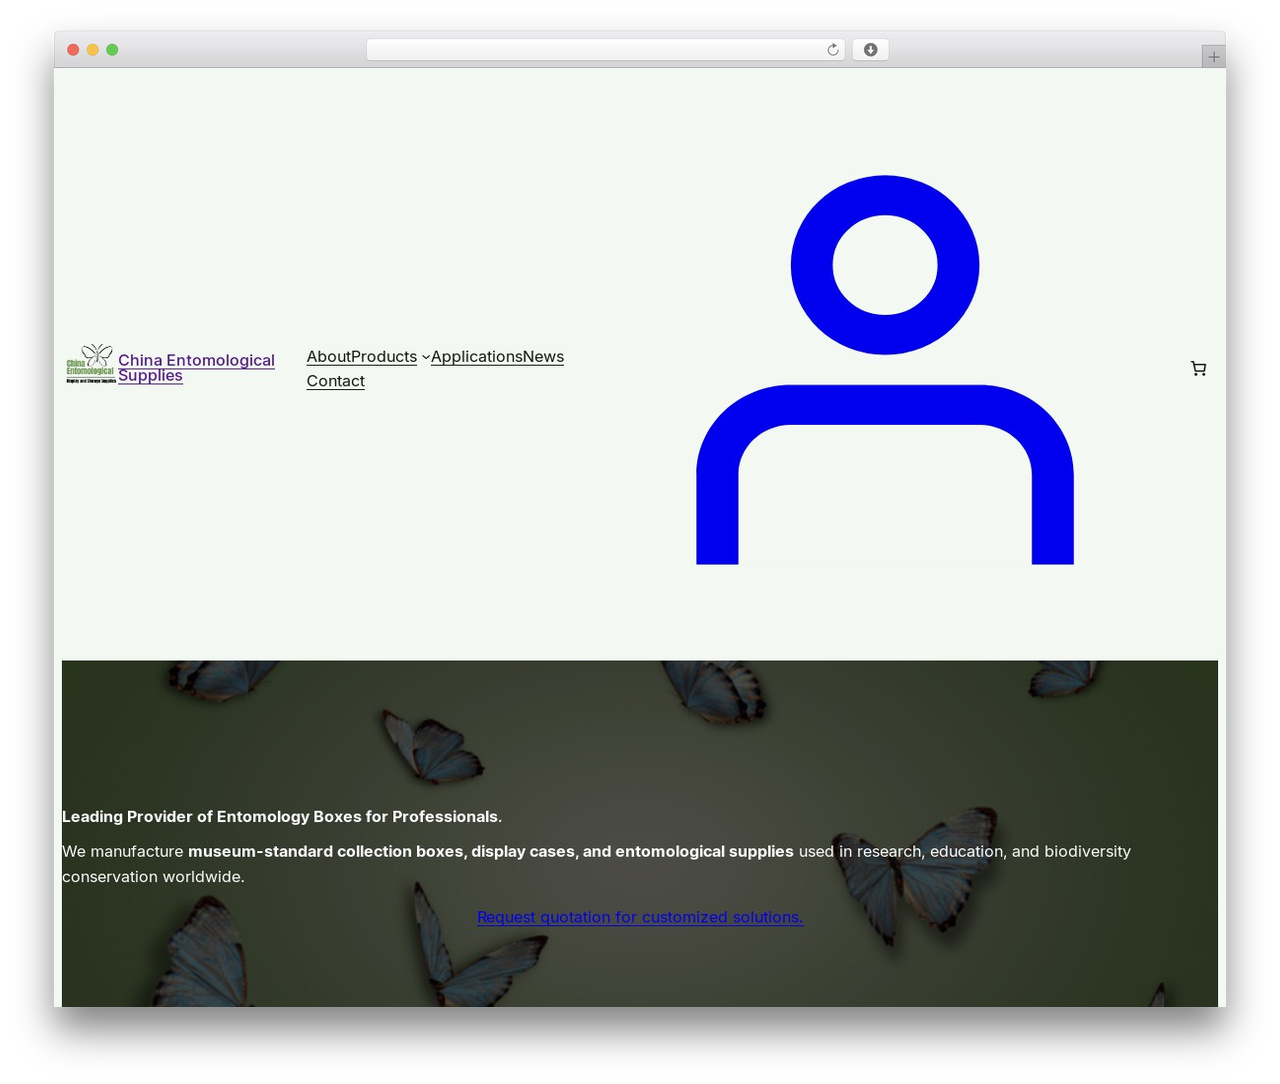Go to the Products page
The width and height of the screenshot is (1280, 1084).
point(384,356)
